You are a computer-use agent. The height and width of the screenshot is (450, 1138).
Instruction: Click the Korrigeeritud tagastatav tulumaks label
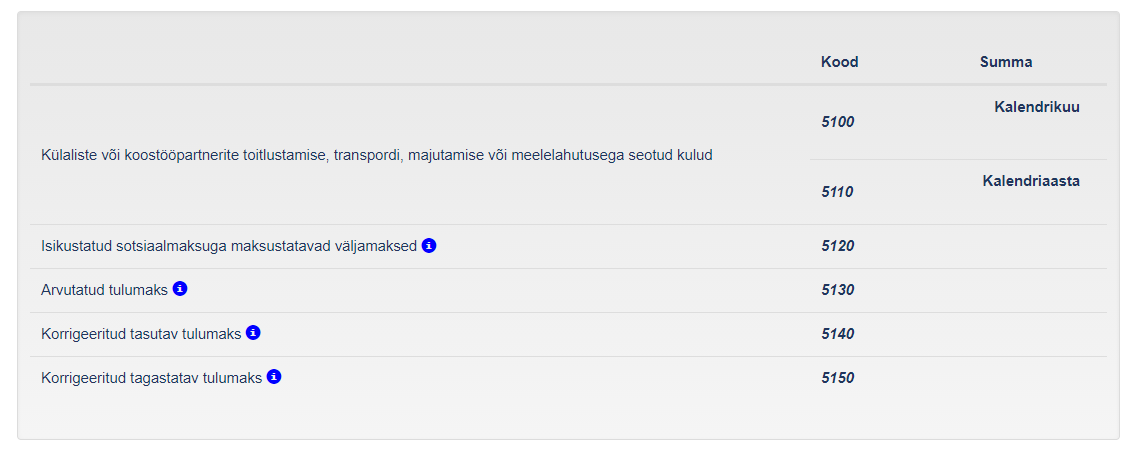coord(152,378)
